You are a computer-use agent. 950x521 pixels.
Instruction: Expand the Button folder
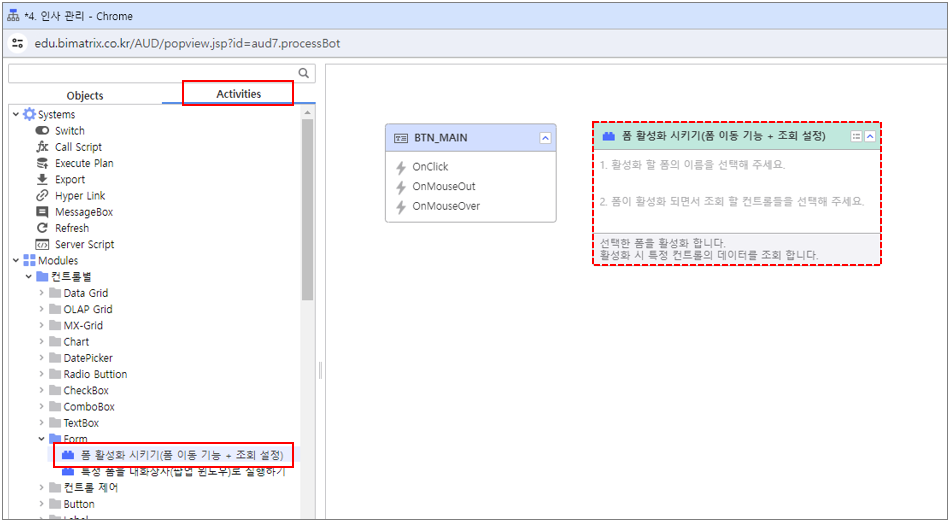pos(41,504)
